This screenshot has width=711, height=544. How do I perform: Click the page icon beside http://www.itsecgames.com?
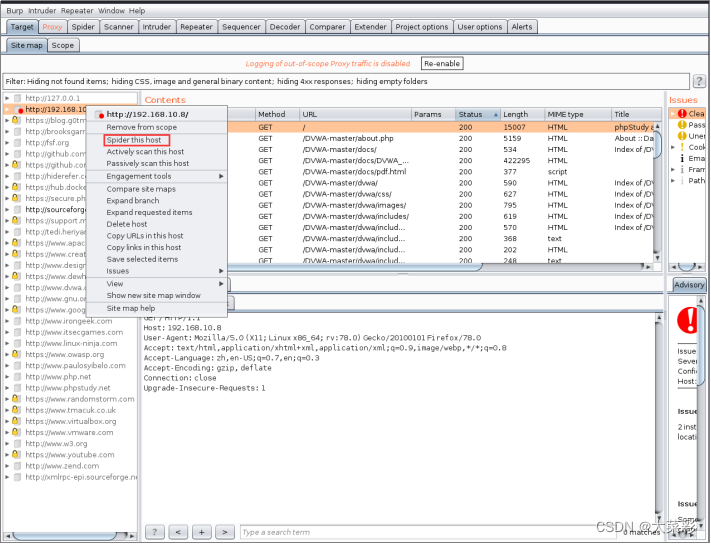pyautogui.click(x=17, y=332)
